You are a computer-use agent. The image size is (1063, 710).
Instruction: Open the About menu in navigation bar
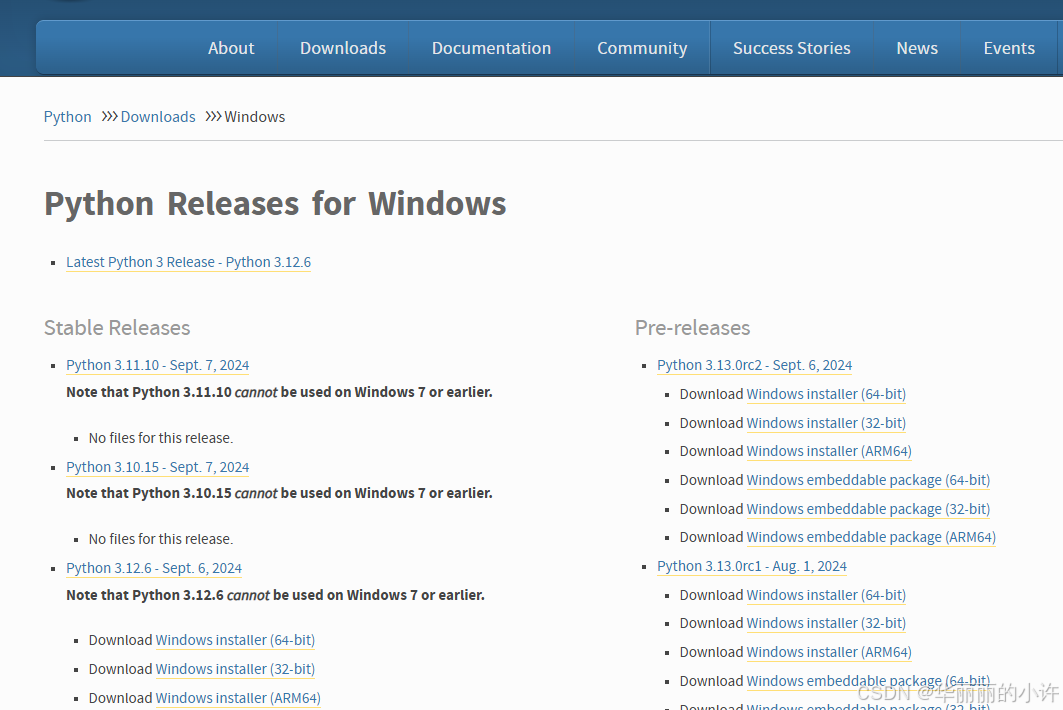tap(230, 48)
